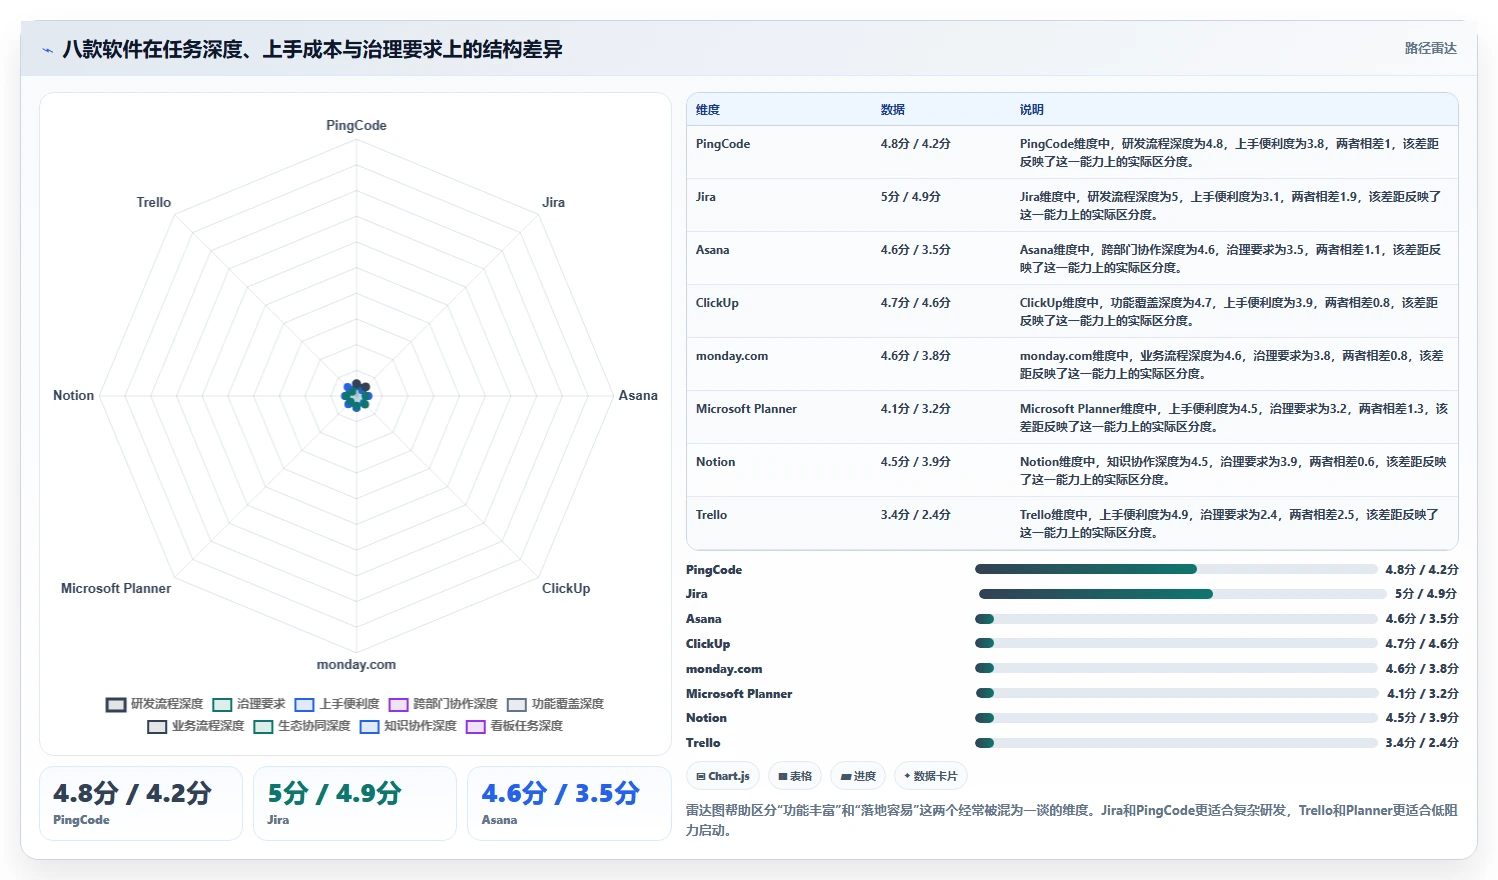Click the PingCode progress bar

[1176, 569]
